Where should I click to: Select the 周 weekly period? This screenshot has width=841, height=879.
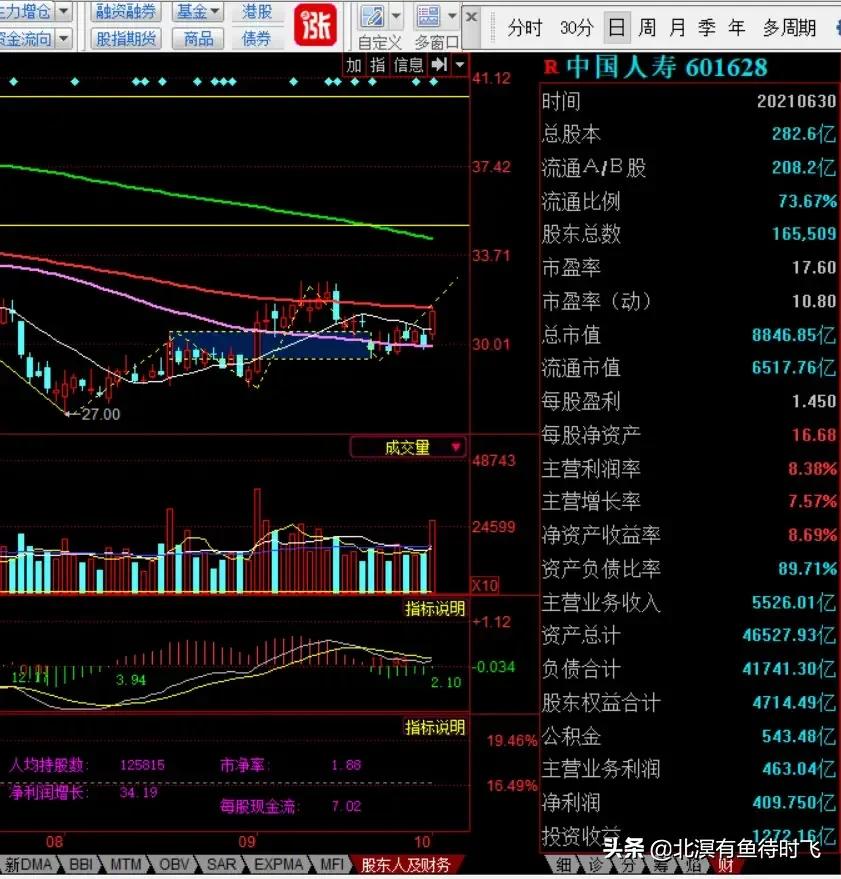click(x=647, y=27)
